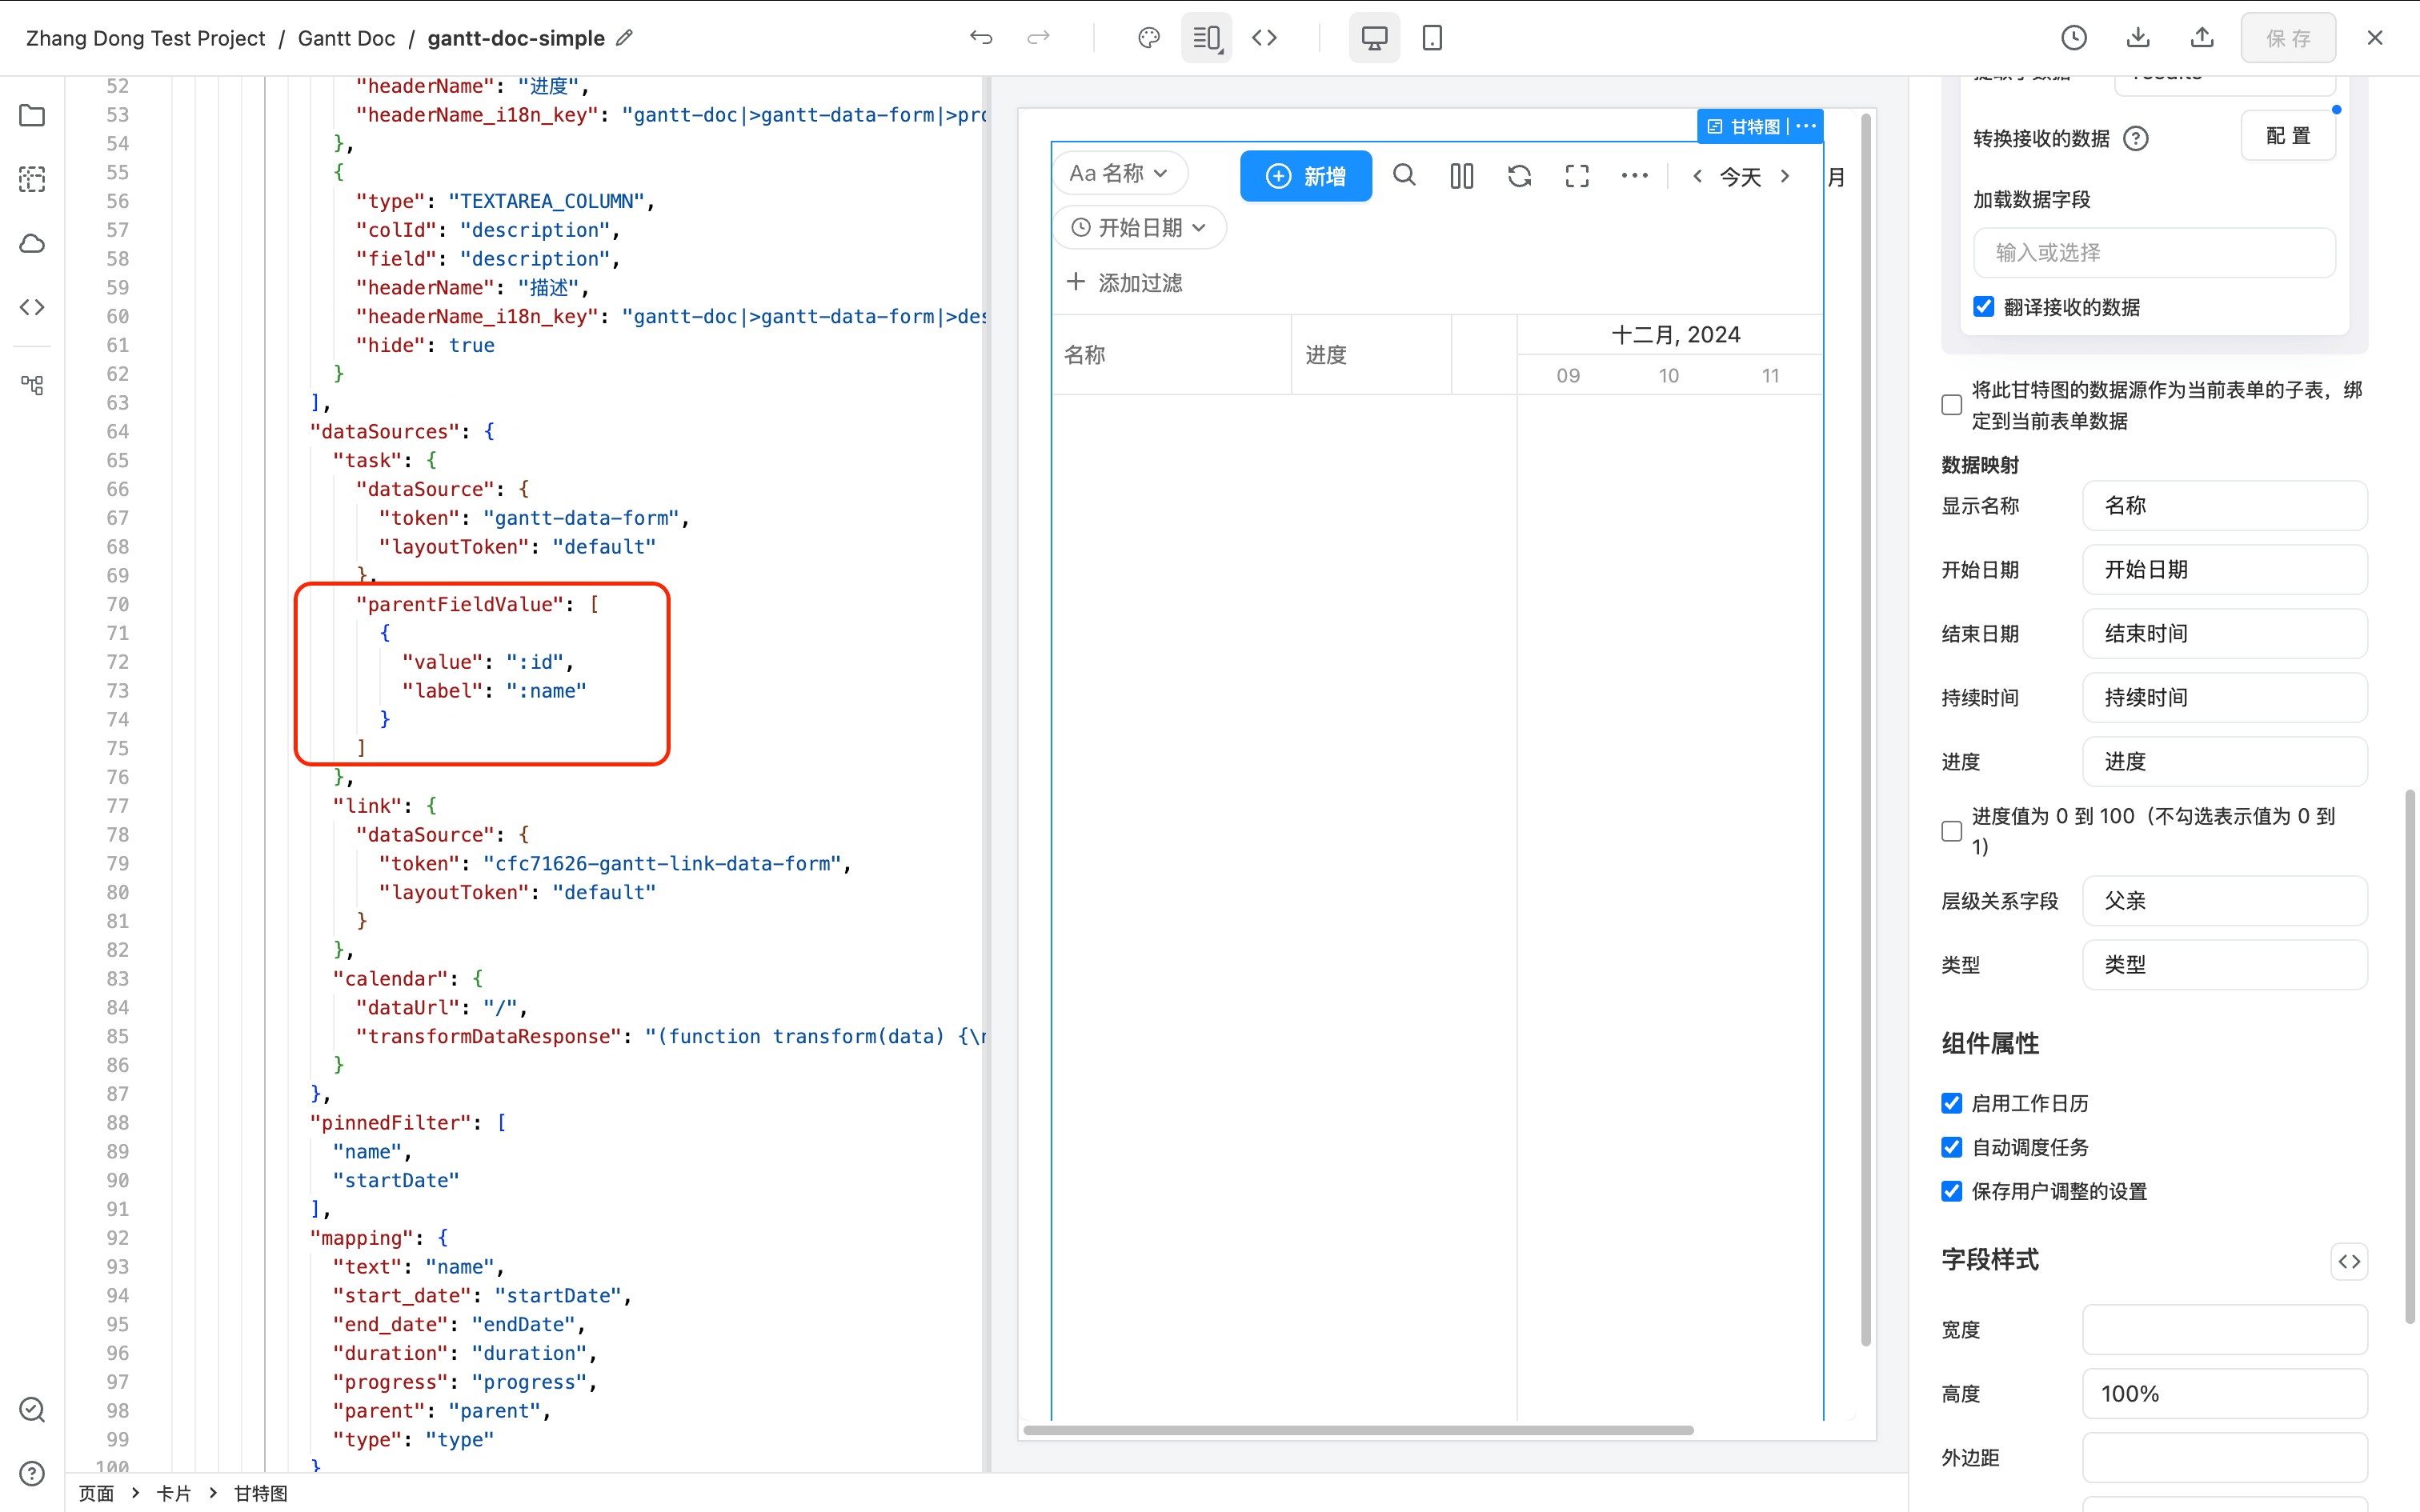Click the upload/export icon in the top bar

[x=2202, y=38]
